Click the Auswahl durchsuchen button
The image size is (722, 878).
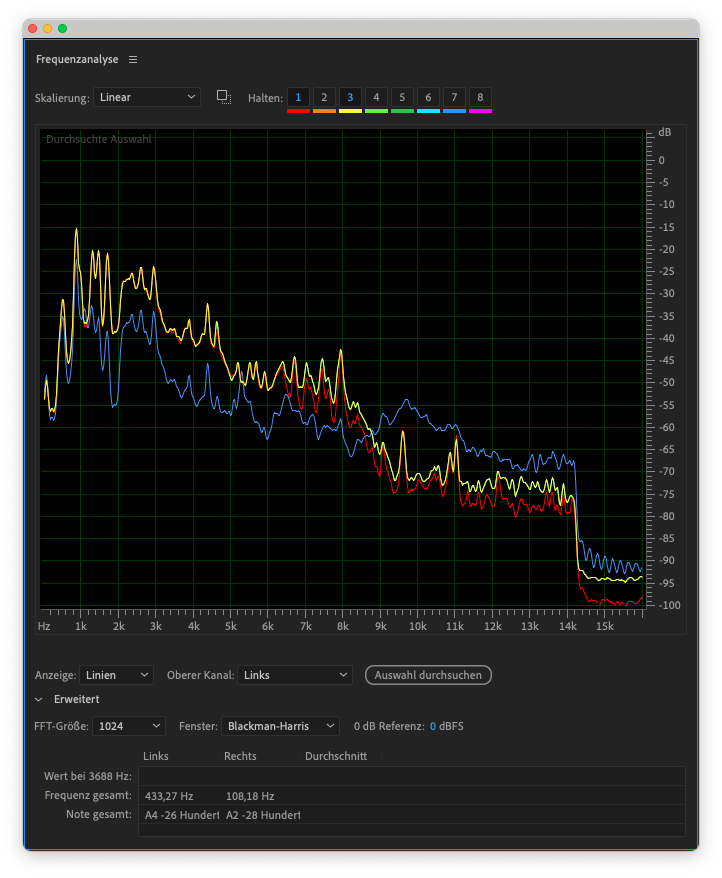coord(428,675)
